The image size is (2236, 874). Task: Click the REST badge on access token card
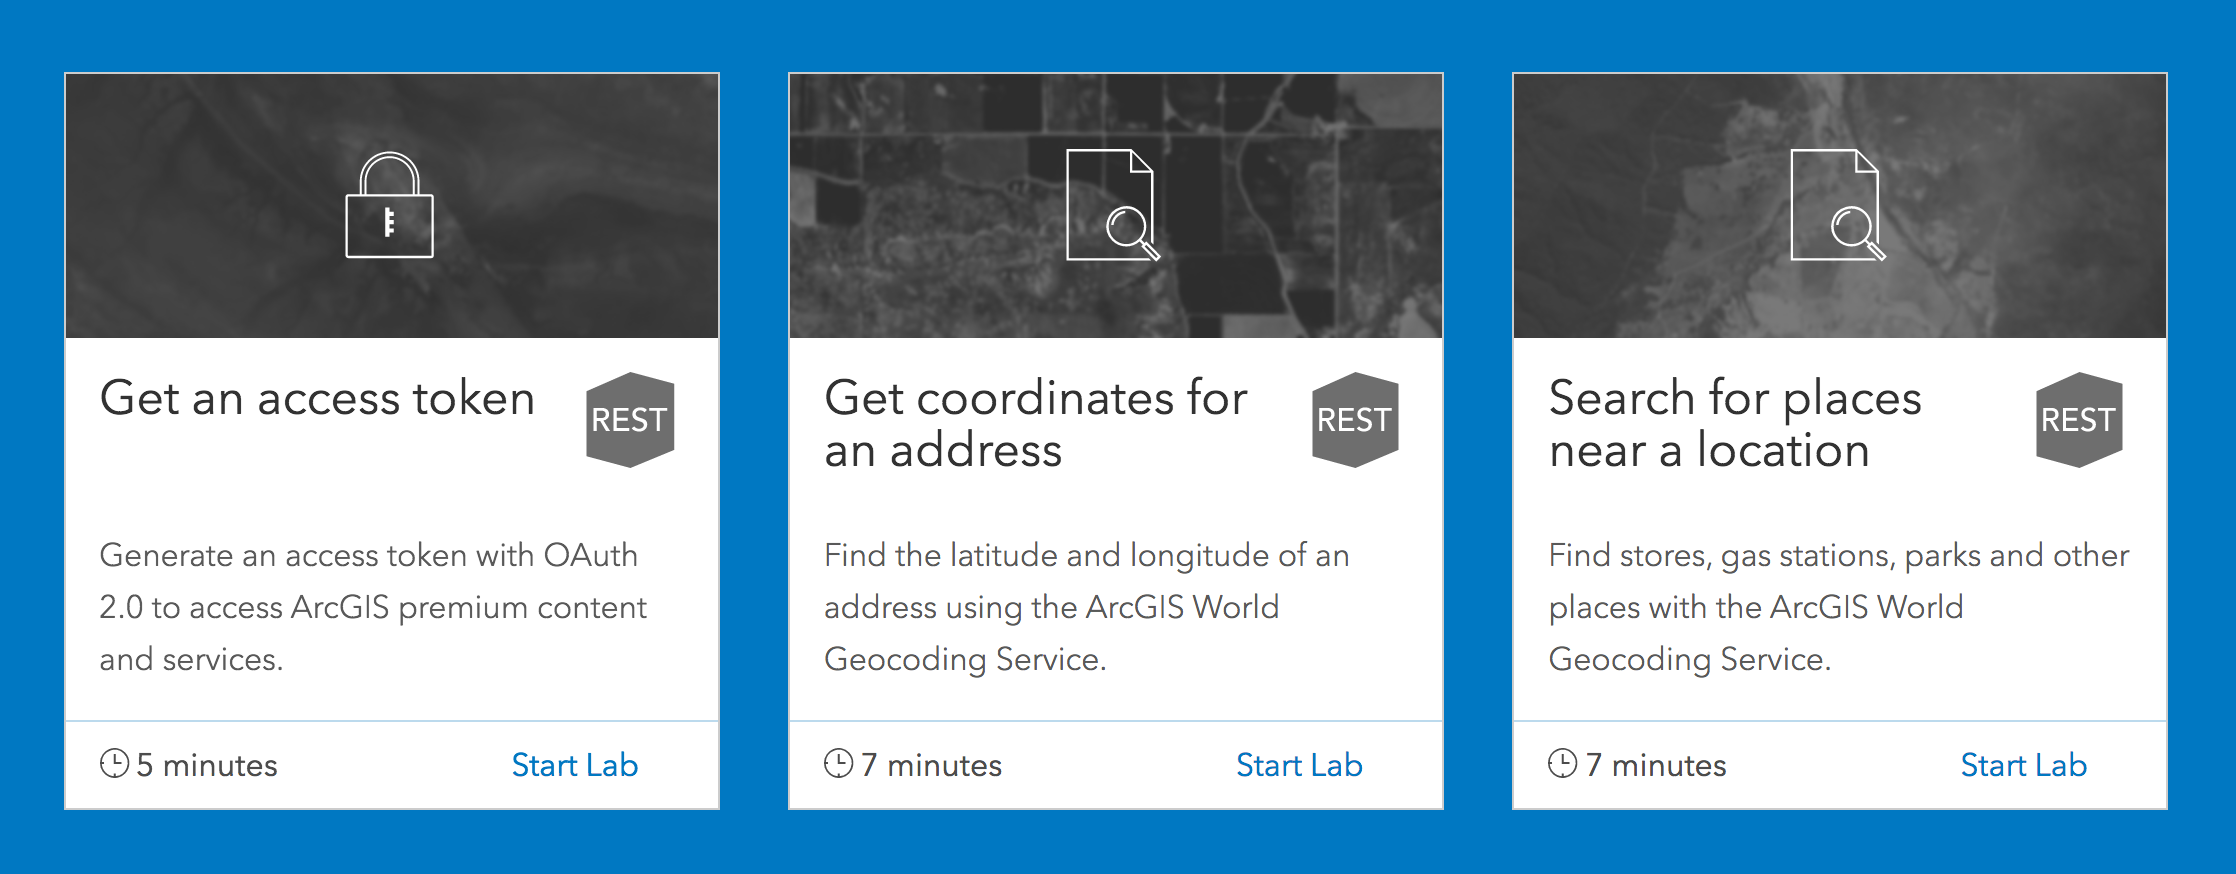click(x=629, y=420)
